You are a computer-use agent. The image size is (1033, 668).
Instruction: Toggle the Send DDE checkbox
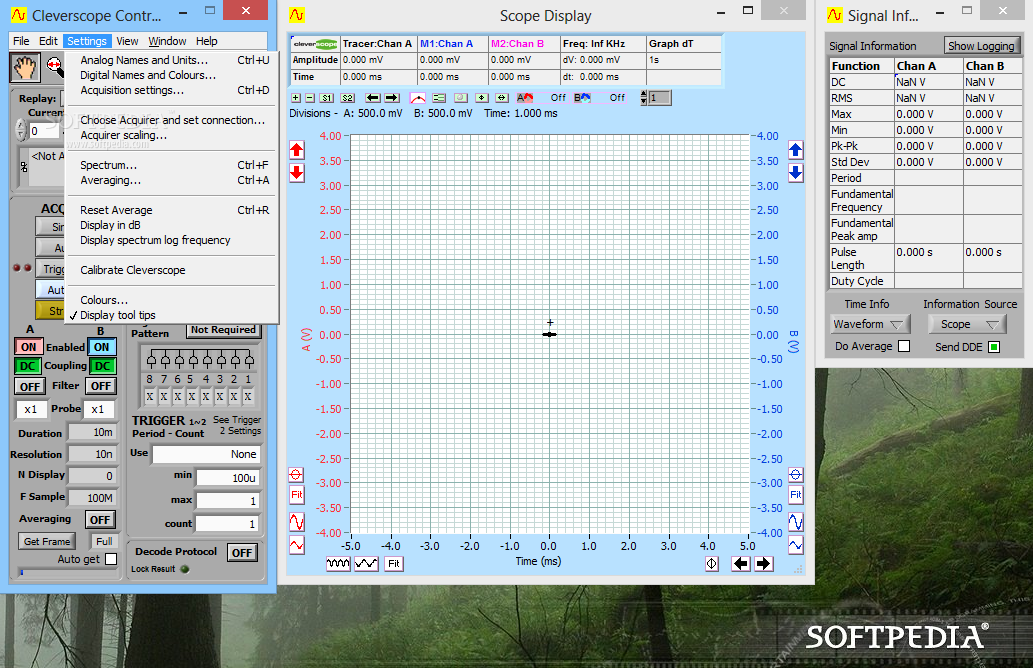pyautogui.click(x=994, y=347)
